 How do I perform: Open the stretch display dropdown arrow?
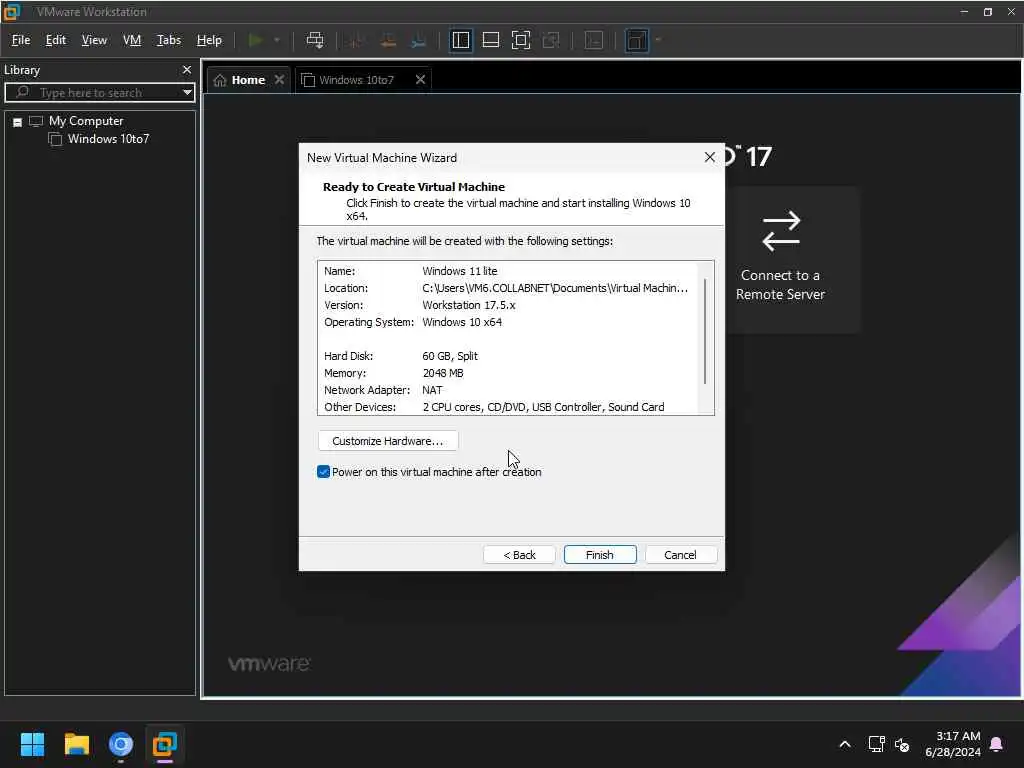[658, 40]
